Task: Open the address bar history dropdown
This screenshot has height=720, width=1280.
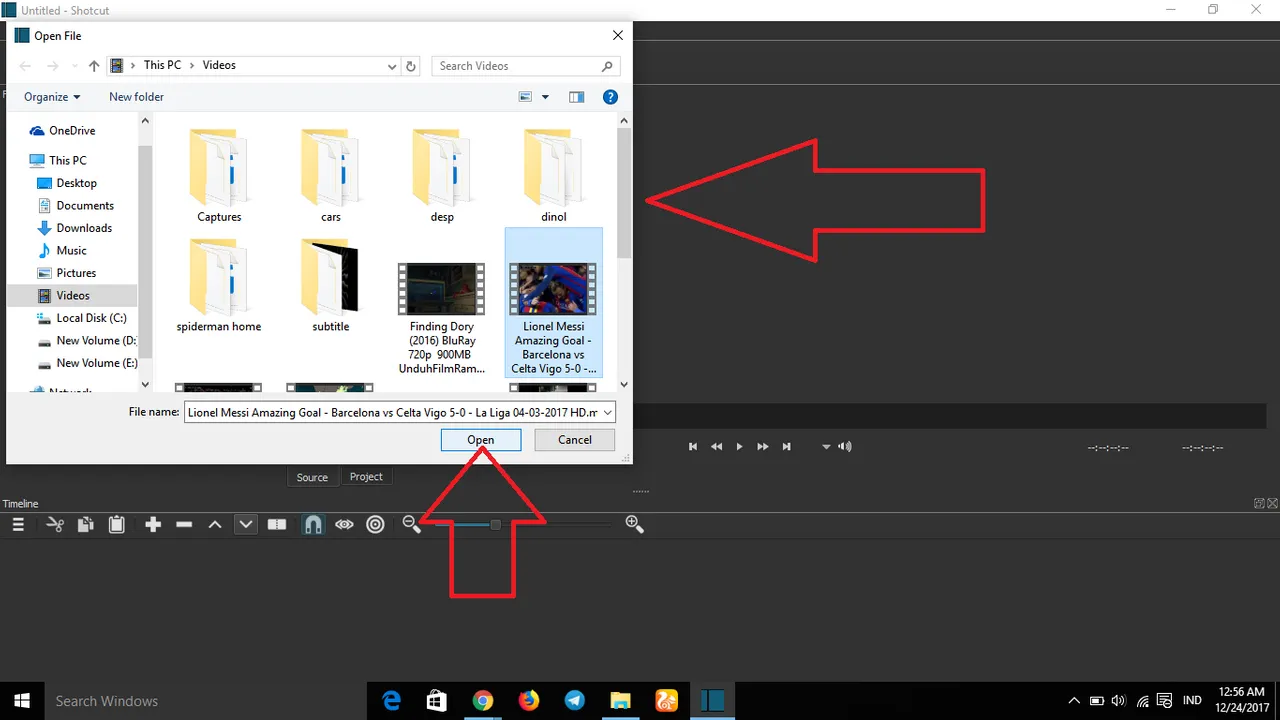Action: (x=392, y=66)
